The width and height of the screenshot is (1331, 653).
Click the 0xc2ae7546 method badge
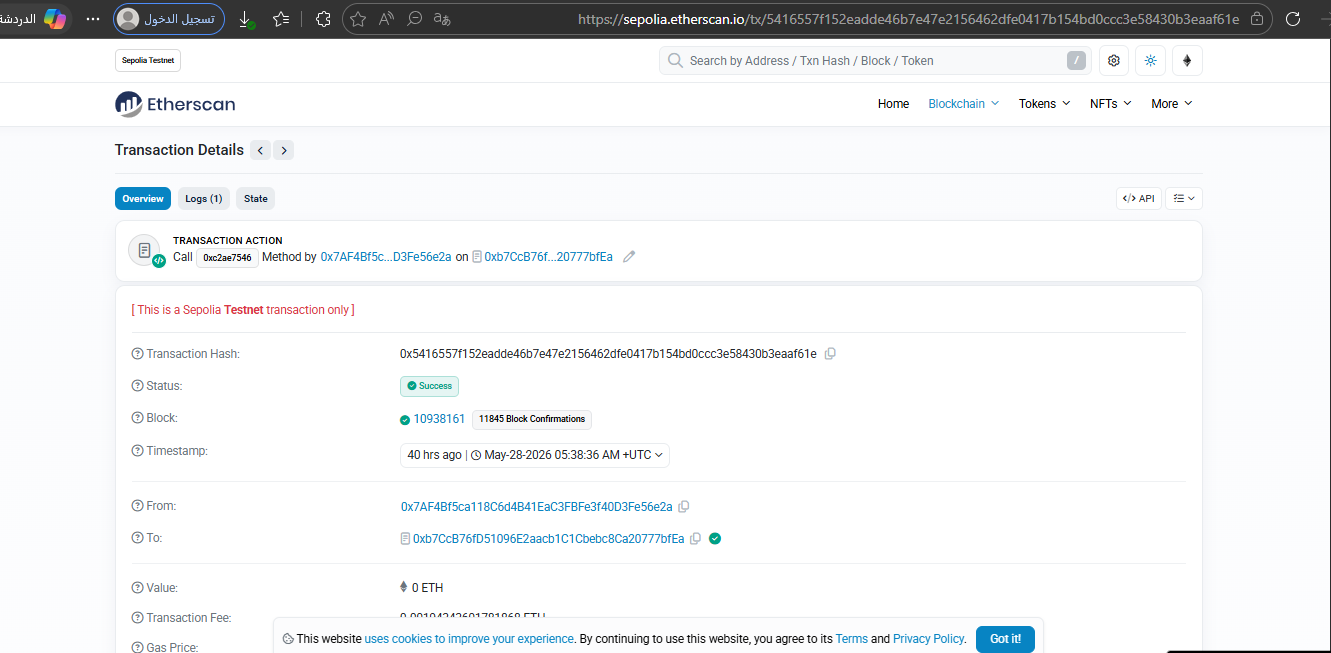pos(227,257)
